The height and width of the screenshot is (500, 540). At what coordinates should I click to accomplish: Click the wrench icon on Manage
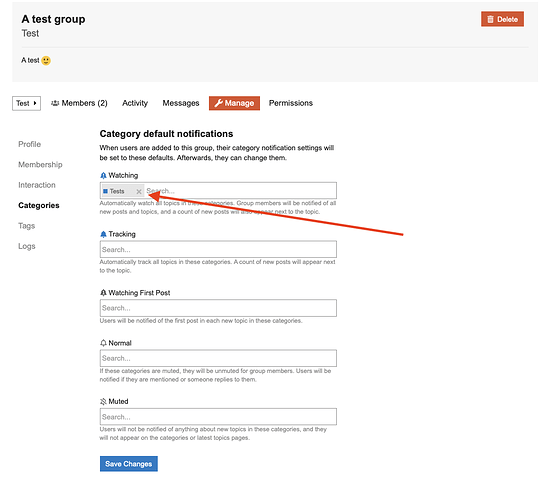click(218, 103)
